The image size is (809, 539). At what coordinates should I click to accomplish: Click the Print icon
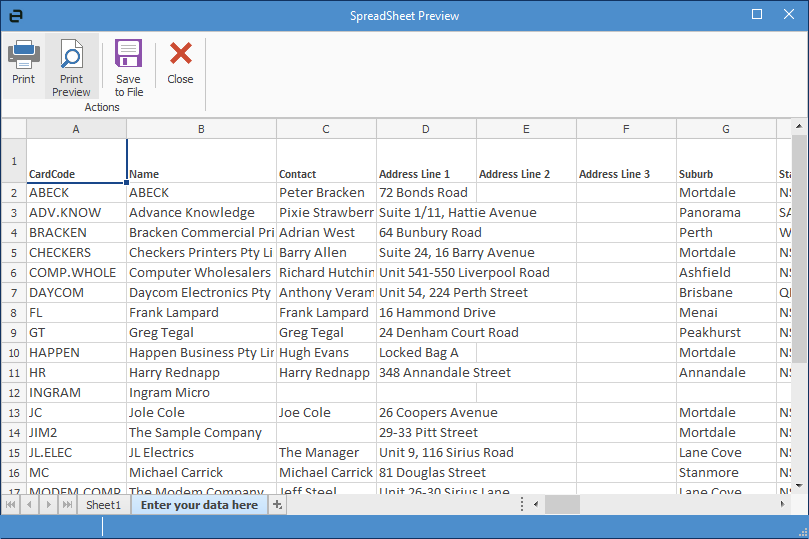point(23,62)
